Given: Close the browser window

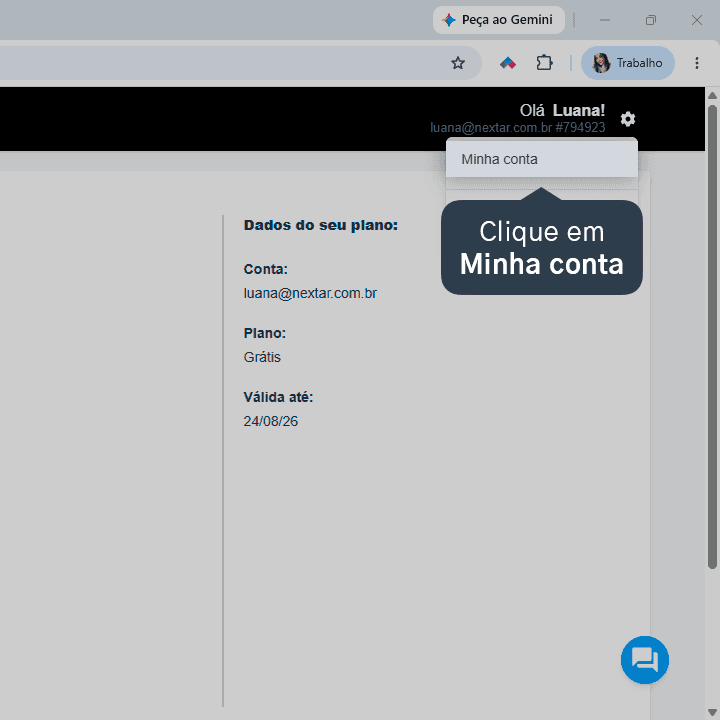Looking at the screenshot, I should 697,20.
